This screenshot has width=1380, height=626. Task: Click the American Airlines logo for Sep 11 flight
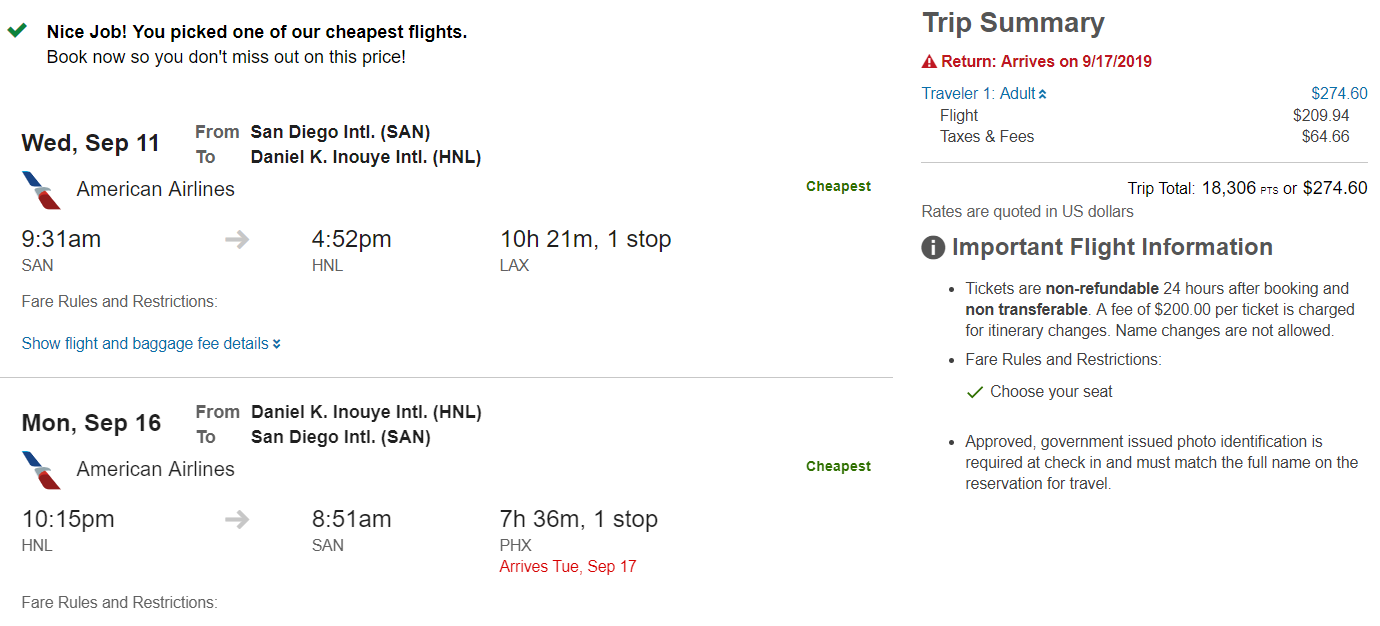click(x=41, y=190)
